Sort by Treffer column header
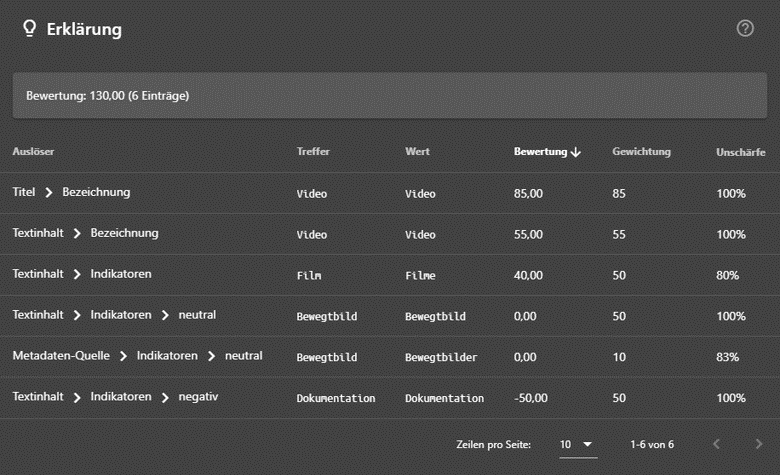Viewport: 780px width, 475px height. click(313, 151)
